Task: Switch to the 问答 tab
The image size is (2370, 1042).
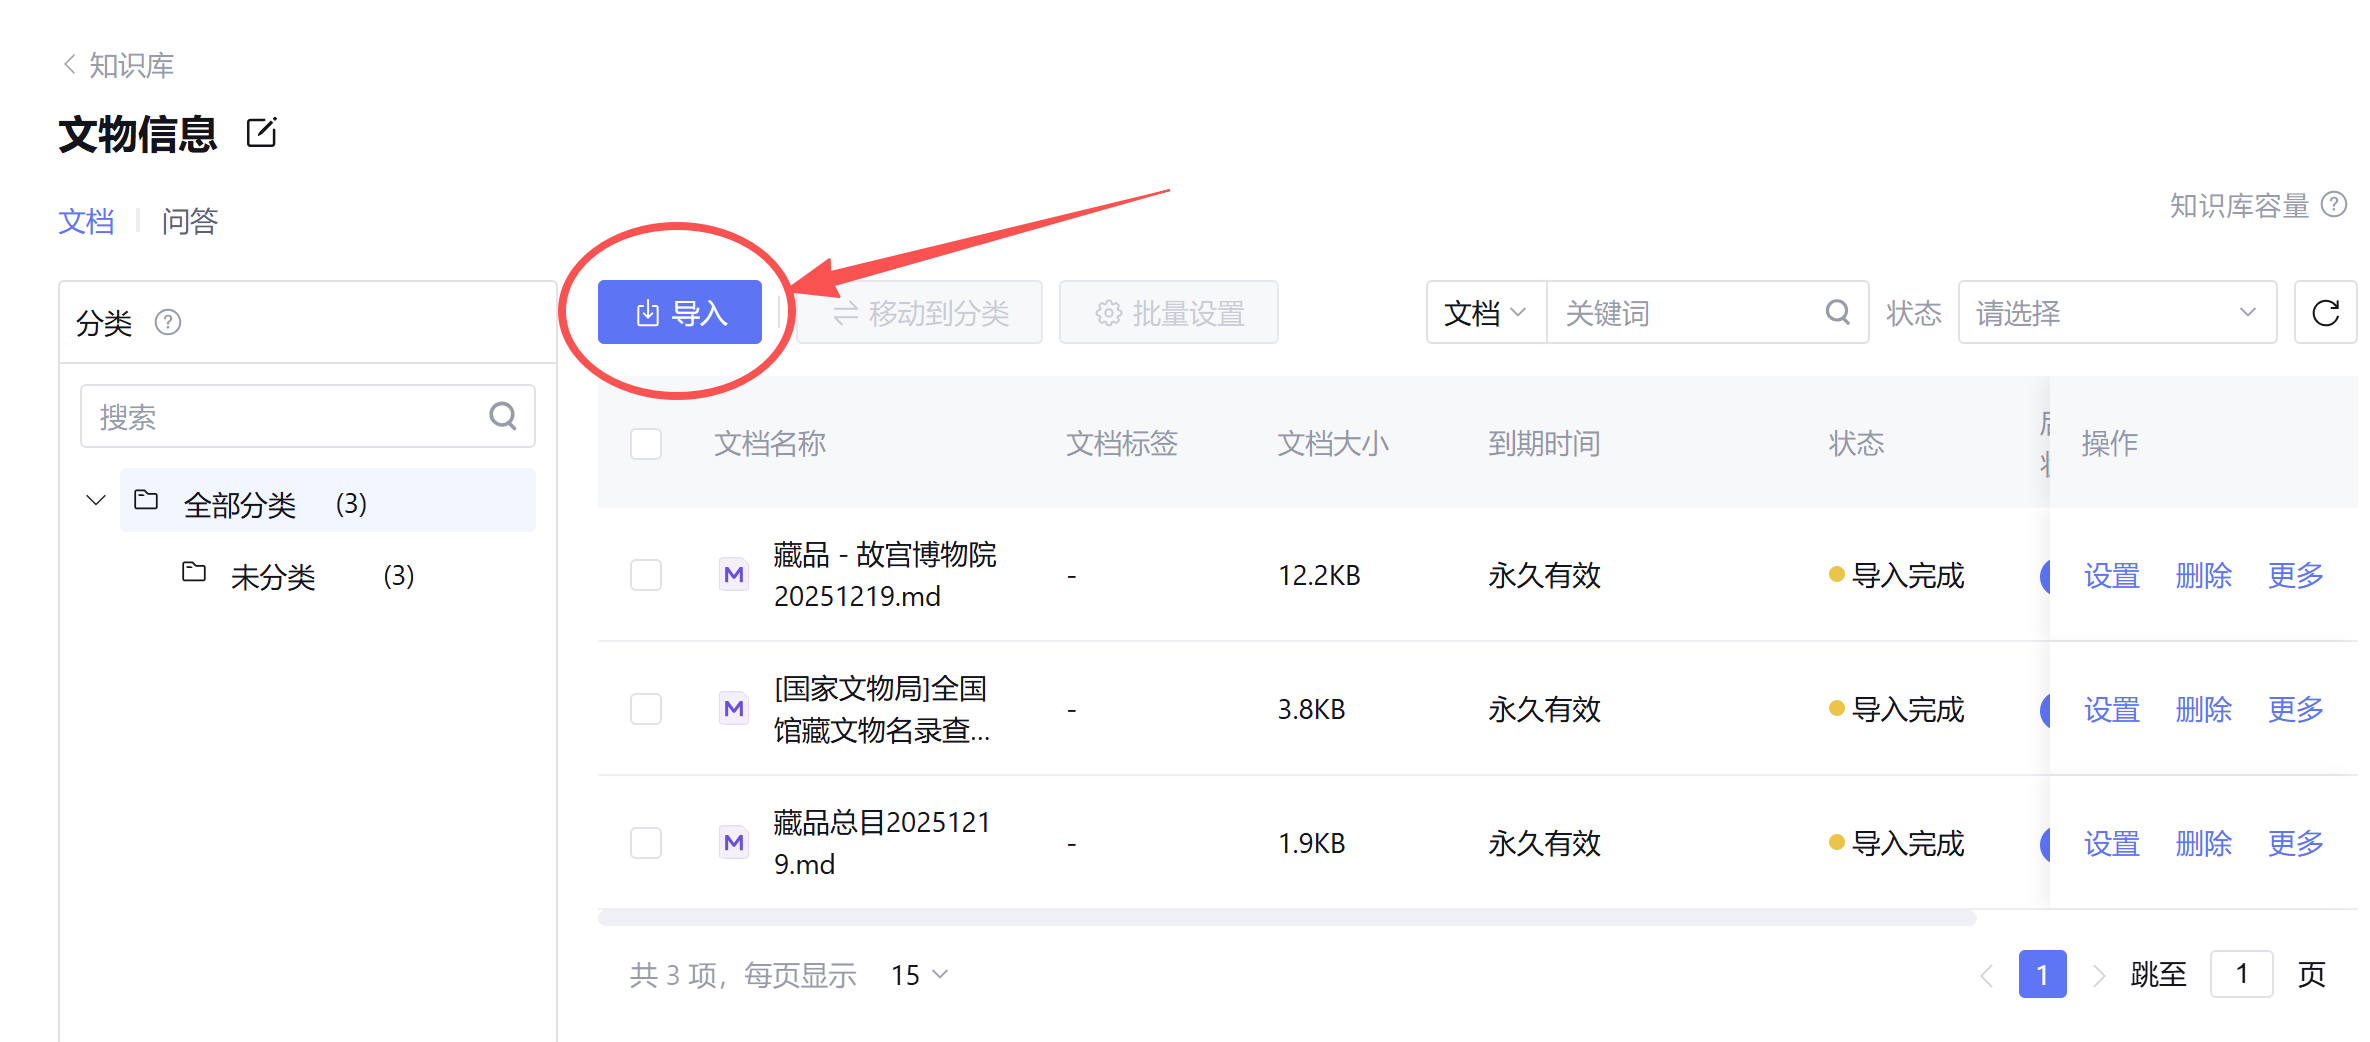Action: (x=189, y=221)
